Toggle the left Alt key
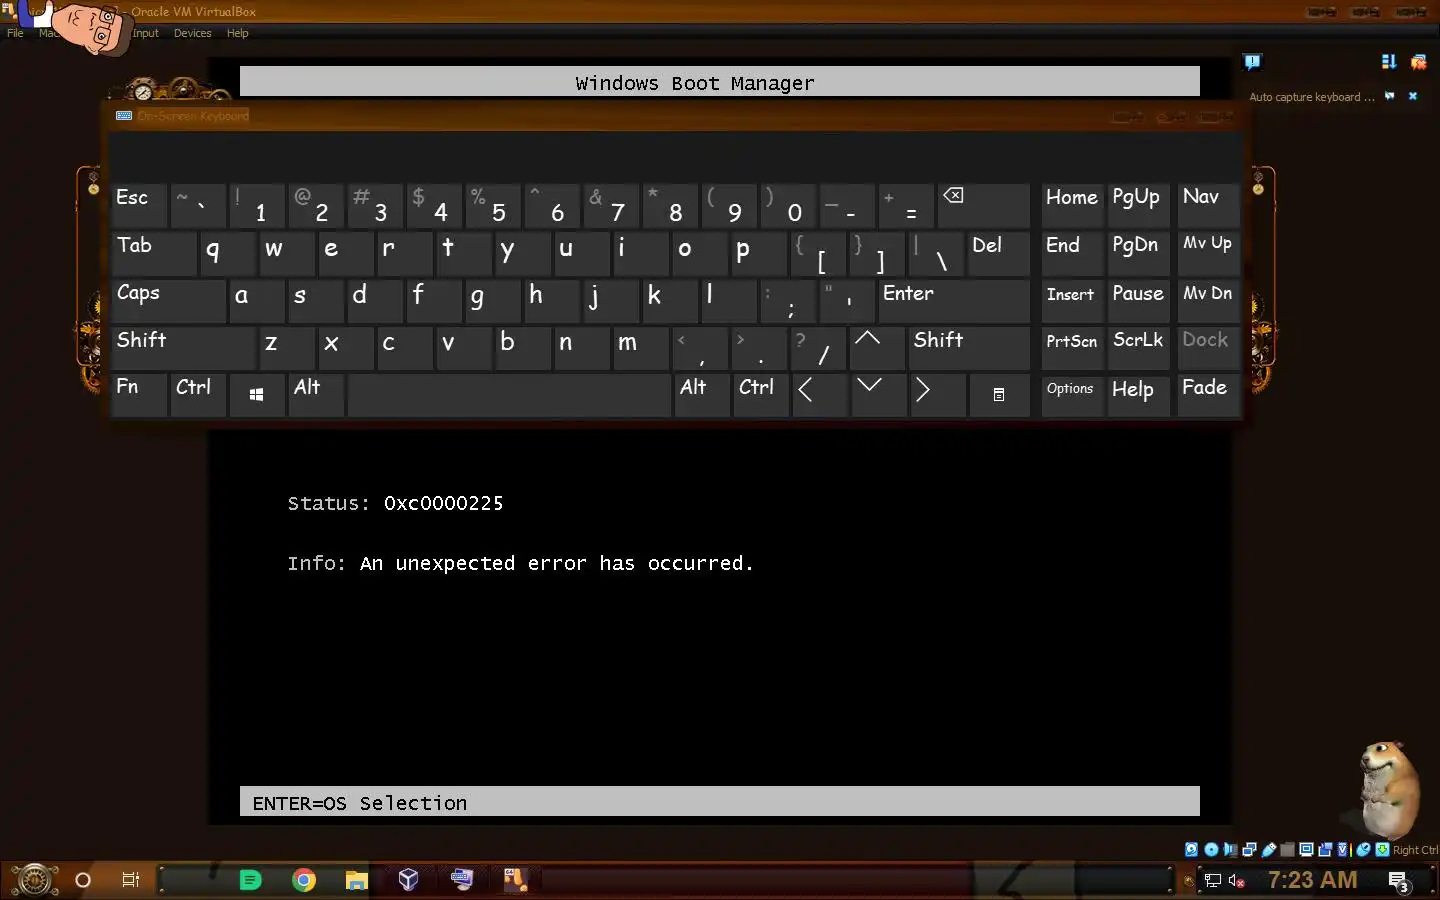 coord(316,395)
